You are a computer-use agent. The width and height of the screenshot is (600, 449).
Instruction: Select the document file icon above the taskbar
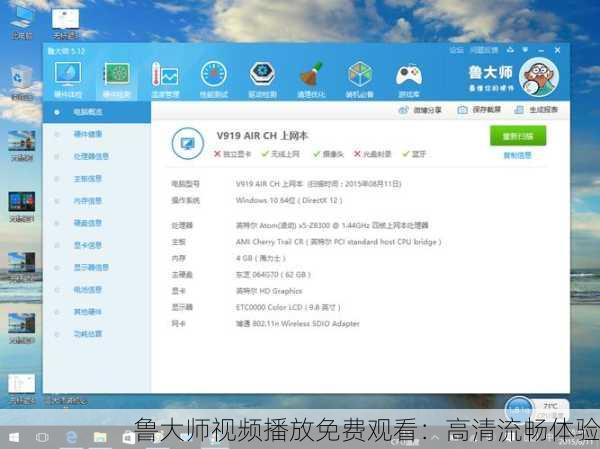coord(21,389)
